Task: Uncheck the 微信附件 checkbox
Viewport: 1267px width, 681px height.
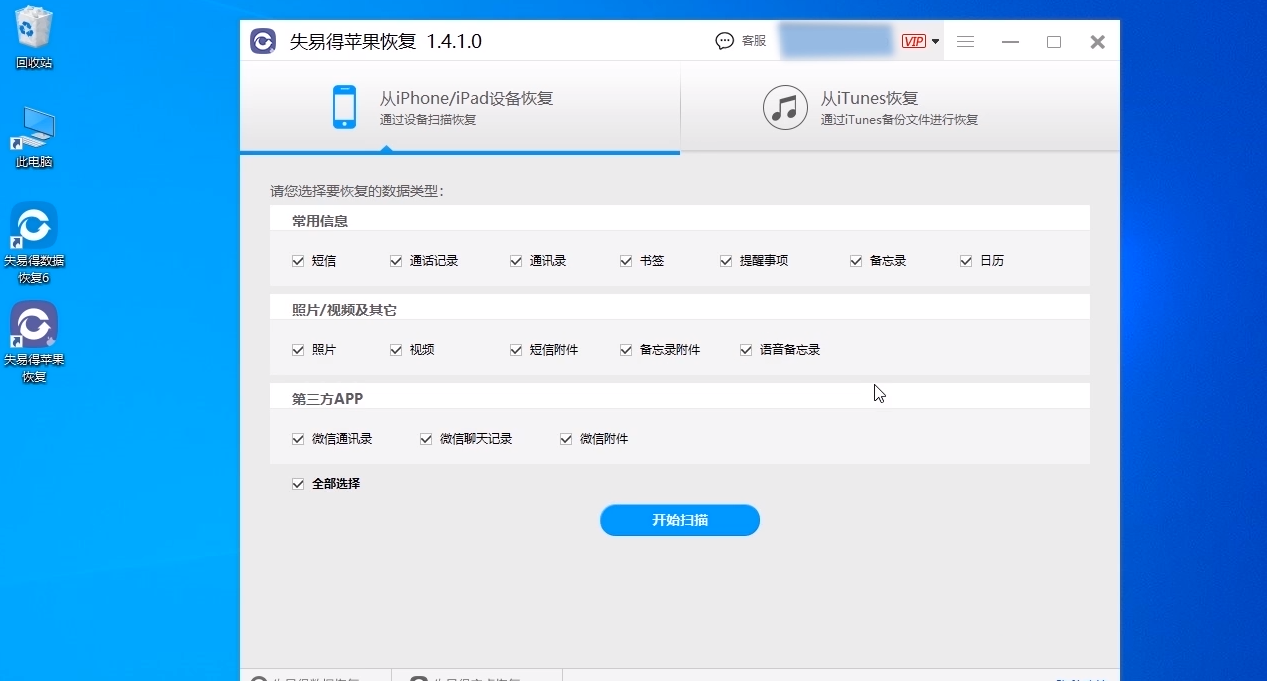Action: pos(566,439)
